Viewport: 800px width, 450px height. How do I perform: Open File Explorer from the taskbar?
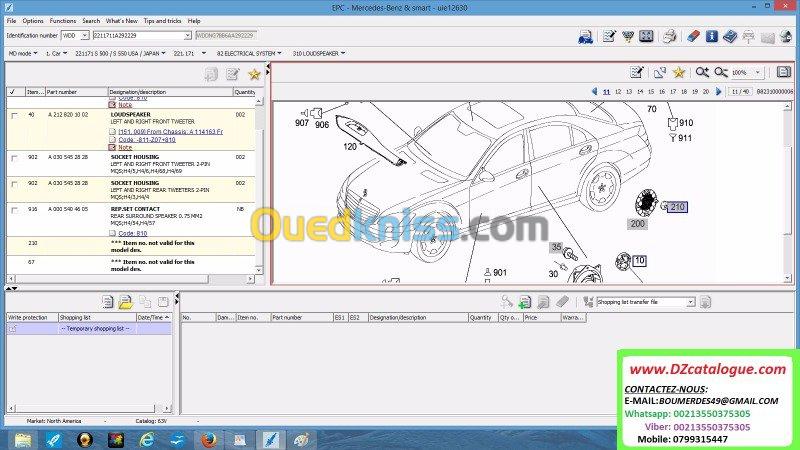click(x=23, y=440)
